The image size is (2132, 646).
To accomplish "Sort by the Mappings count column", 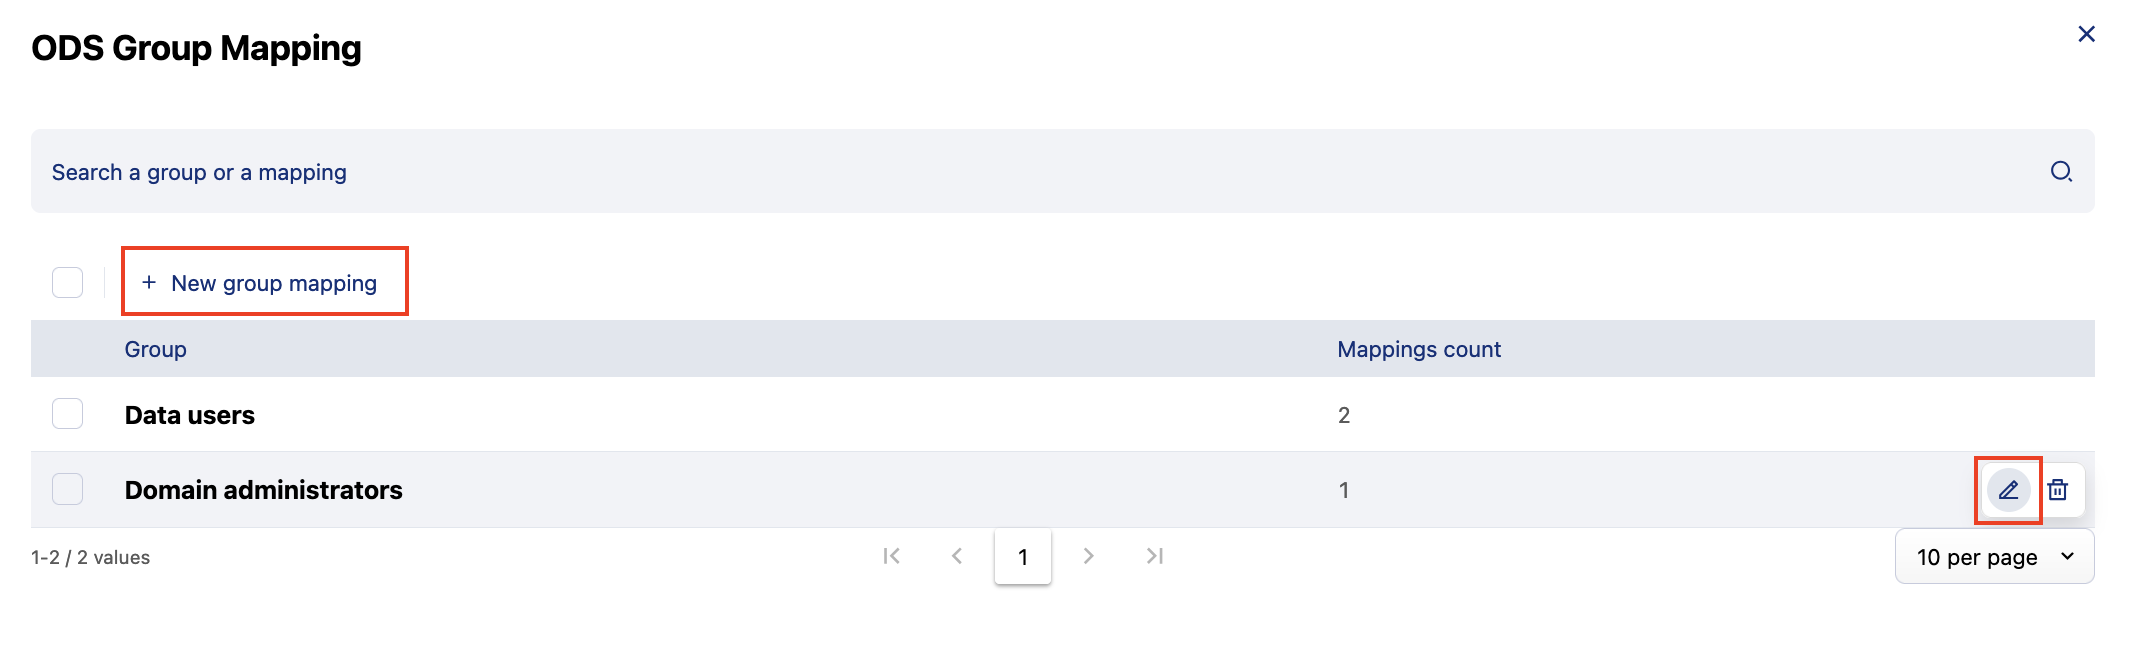I will point(1418,349).
